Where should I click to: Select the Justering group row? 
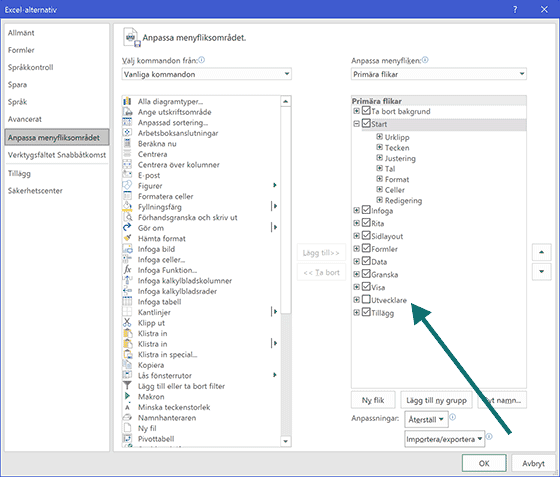coord(400,158)
